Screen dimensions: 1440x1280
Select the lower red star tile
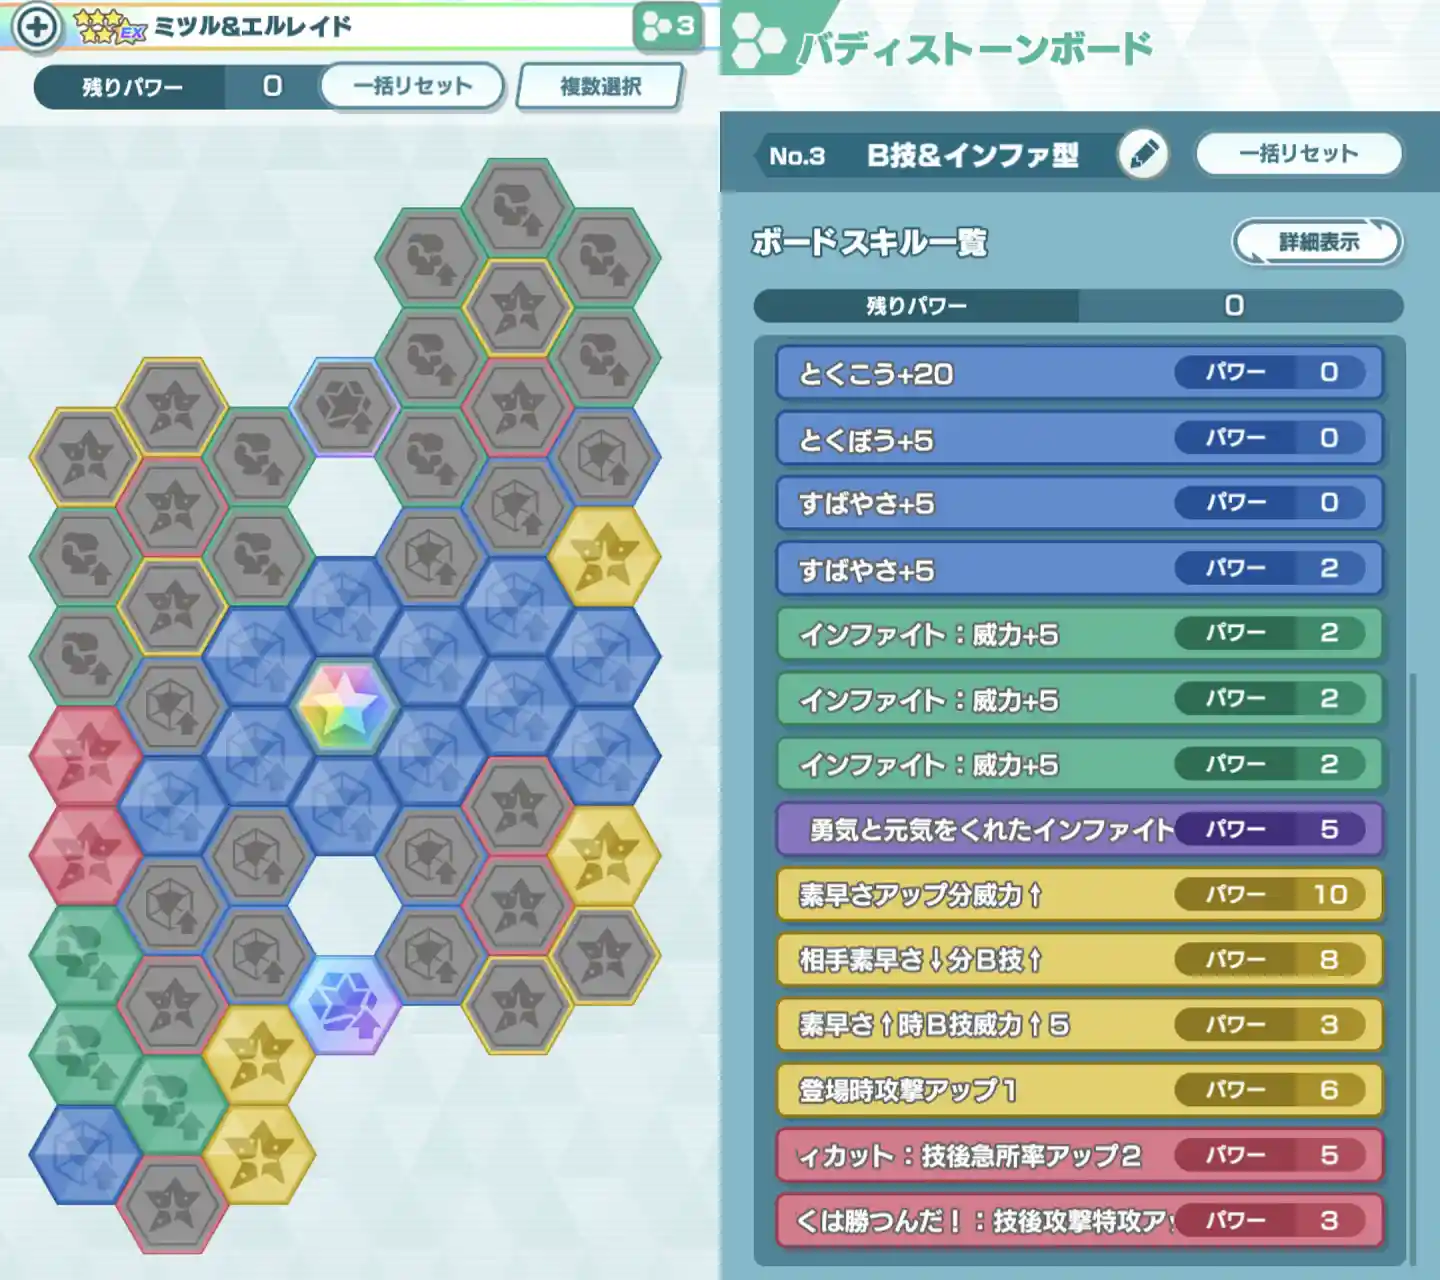coord(85,856)
